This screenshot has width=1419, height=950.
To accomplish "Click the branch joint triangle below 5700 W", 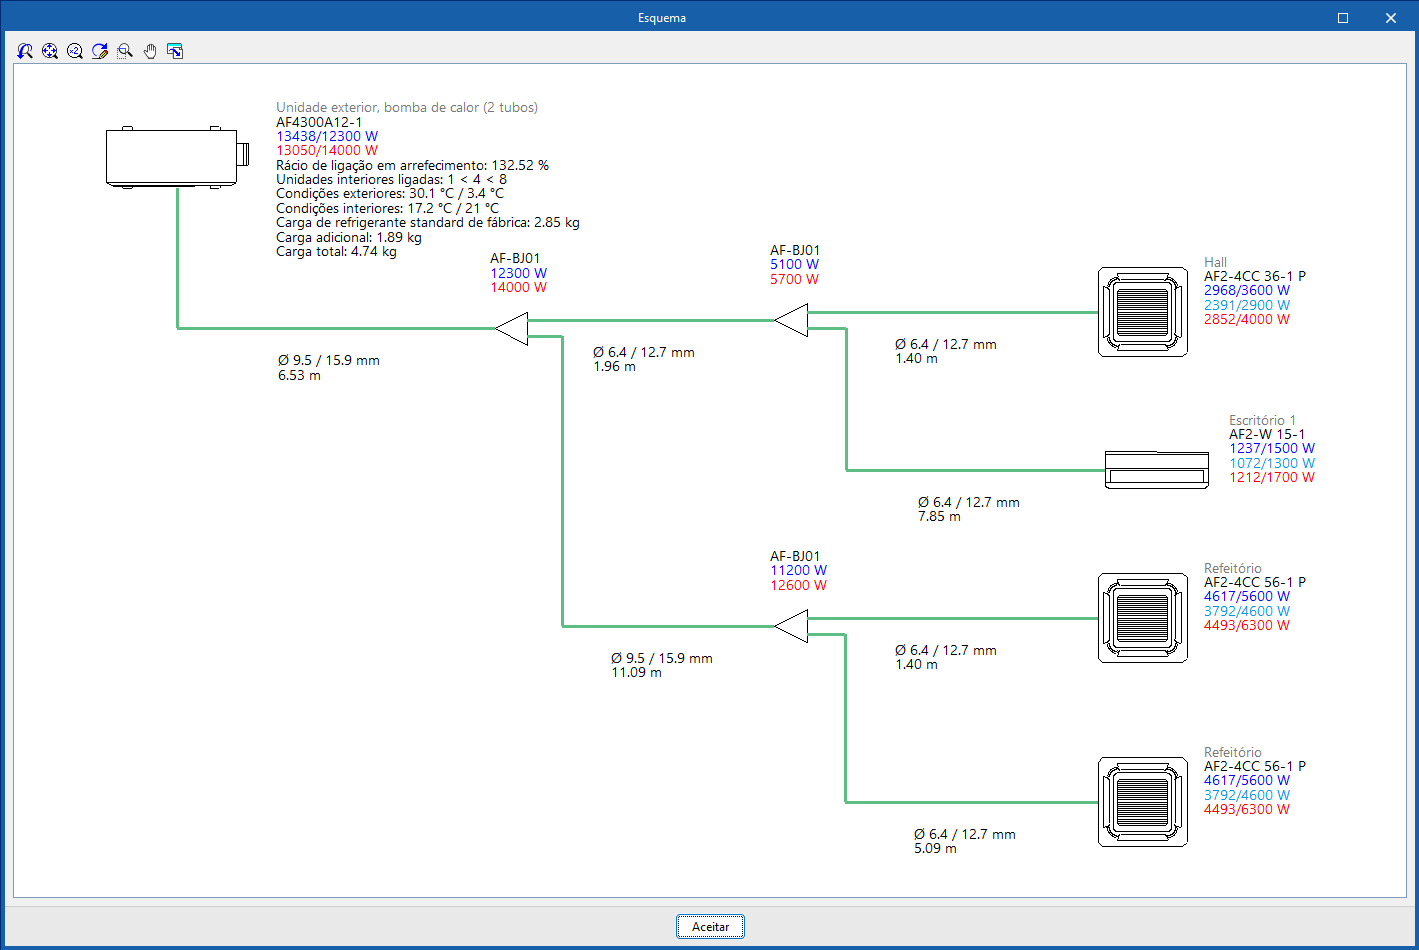I will pyautogui.click(x=791, y=320).
